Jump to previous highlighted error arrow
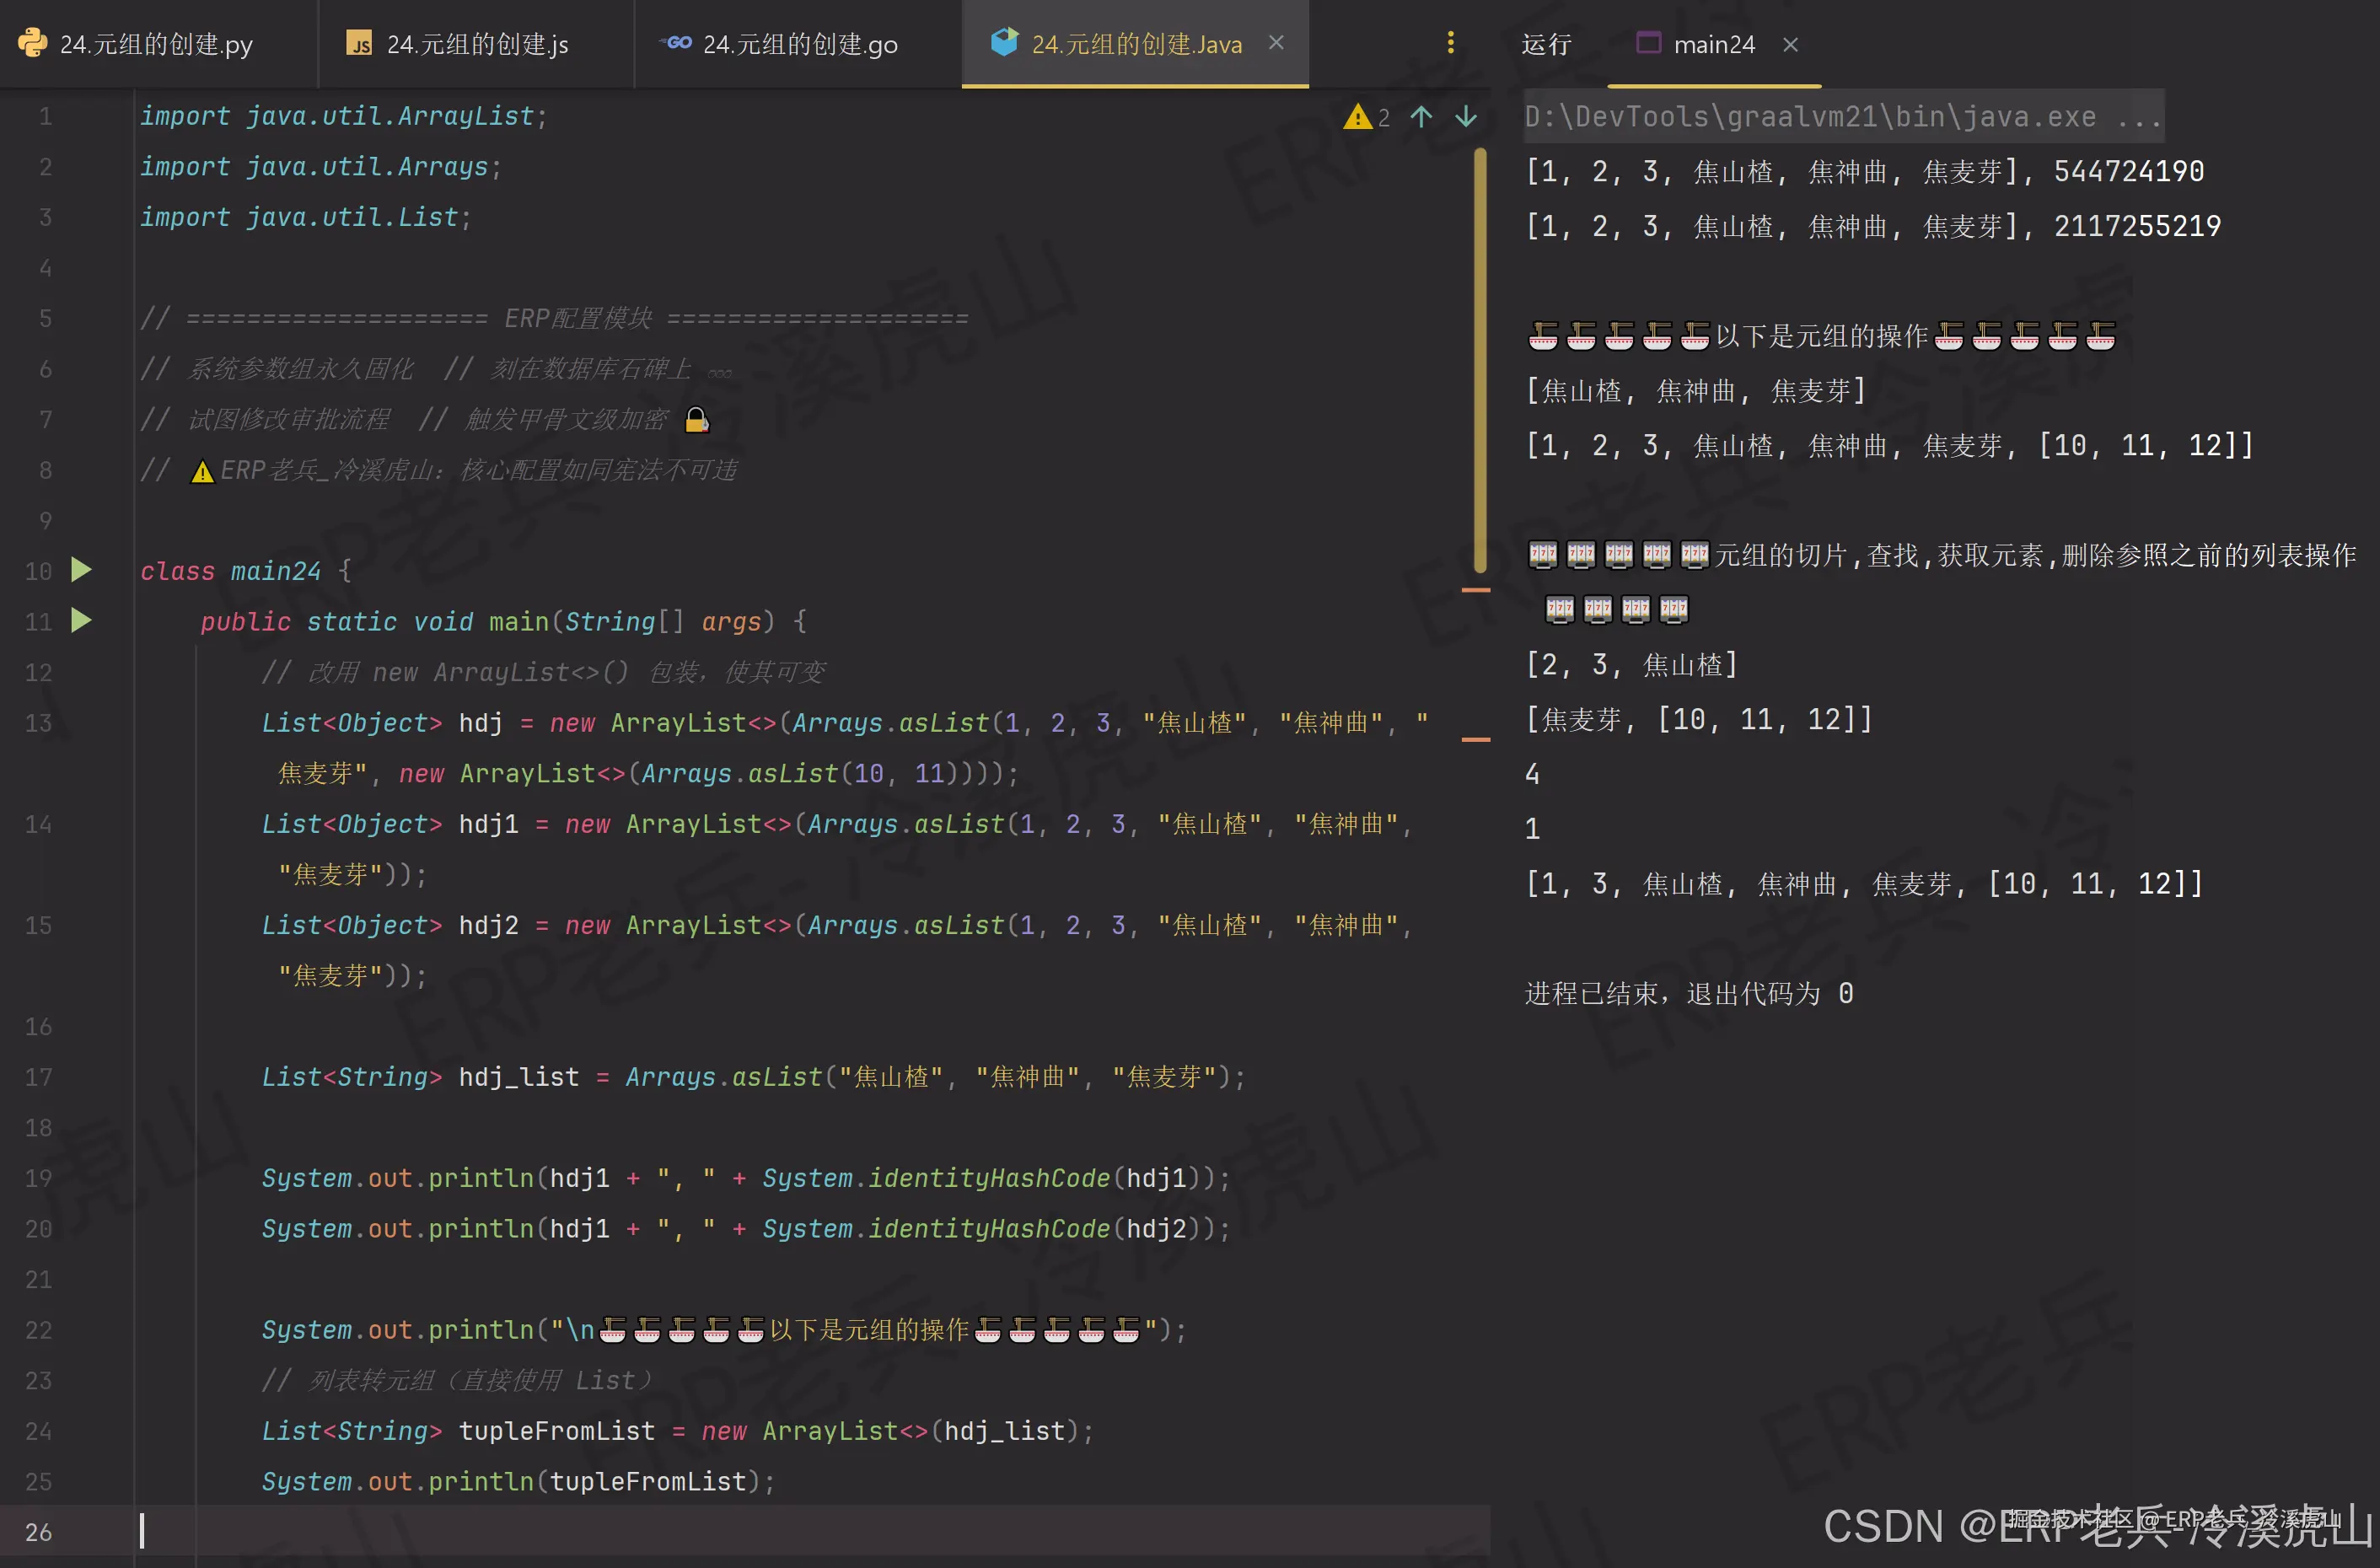Screen dimensions: 2380x1568 pos(1421,117)
